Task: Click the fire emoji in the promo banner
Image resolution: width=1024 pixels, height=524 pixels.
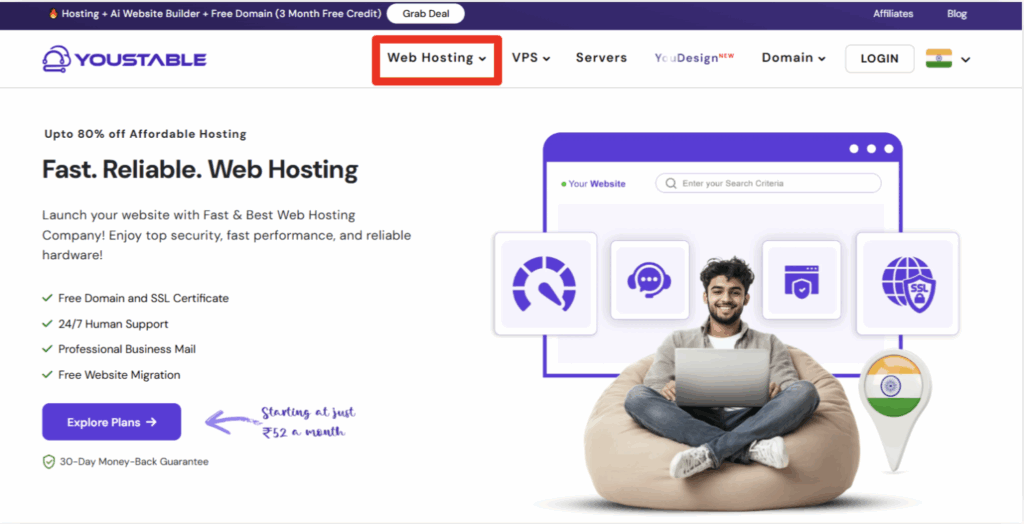Action: pyautogui.click(x=54, y=14)
